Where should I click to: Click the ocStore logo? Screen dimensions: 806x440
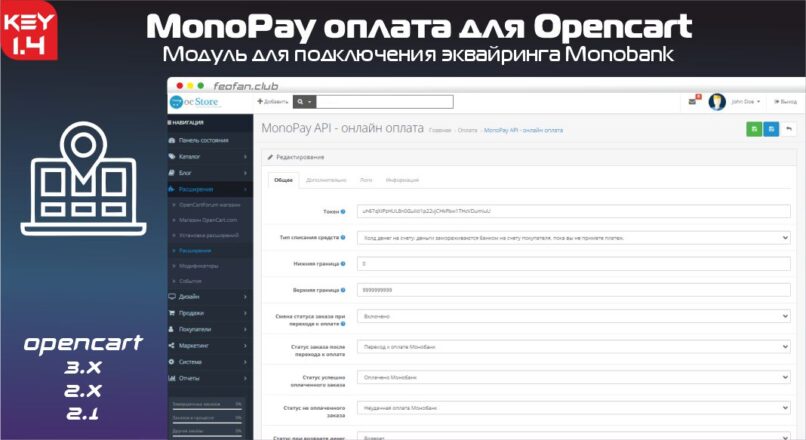pos(194,102)
